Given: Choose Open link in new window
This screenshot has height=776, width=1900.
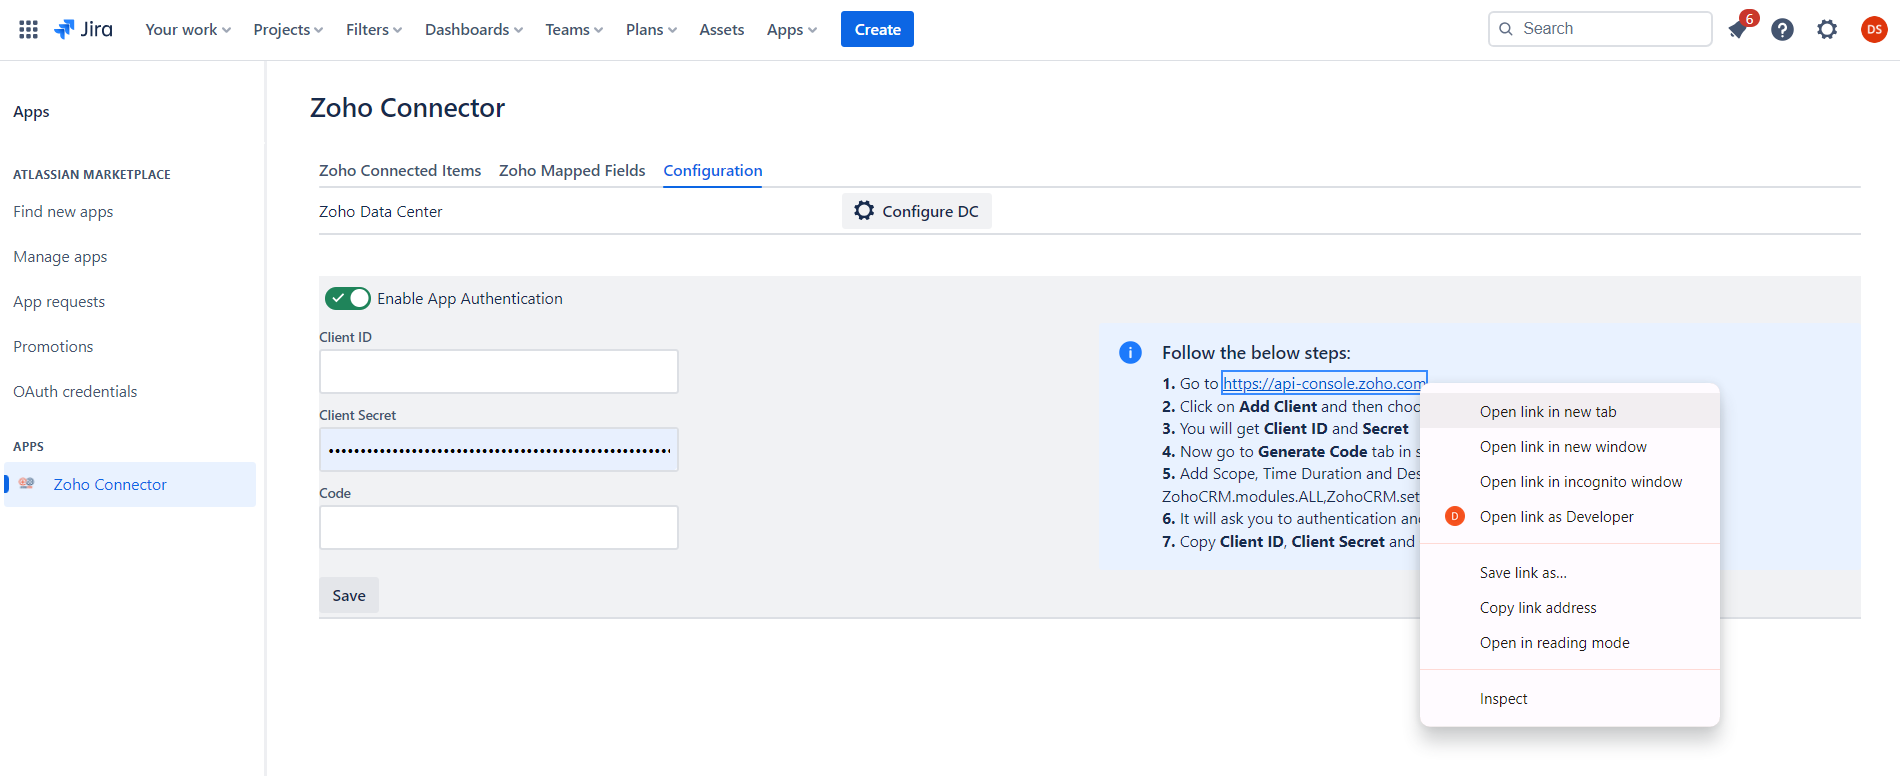Looking at the screenshot, I should (1570, 446).
